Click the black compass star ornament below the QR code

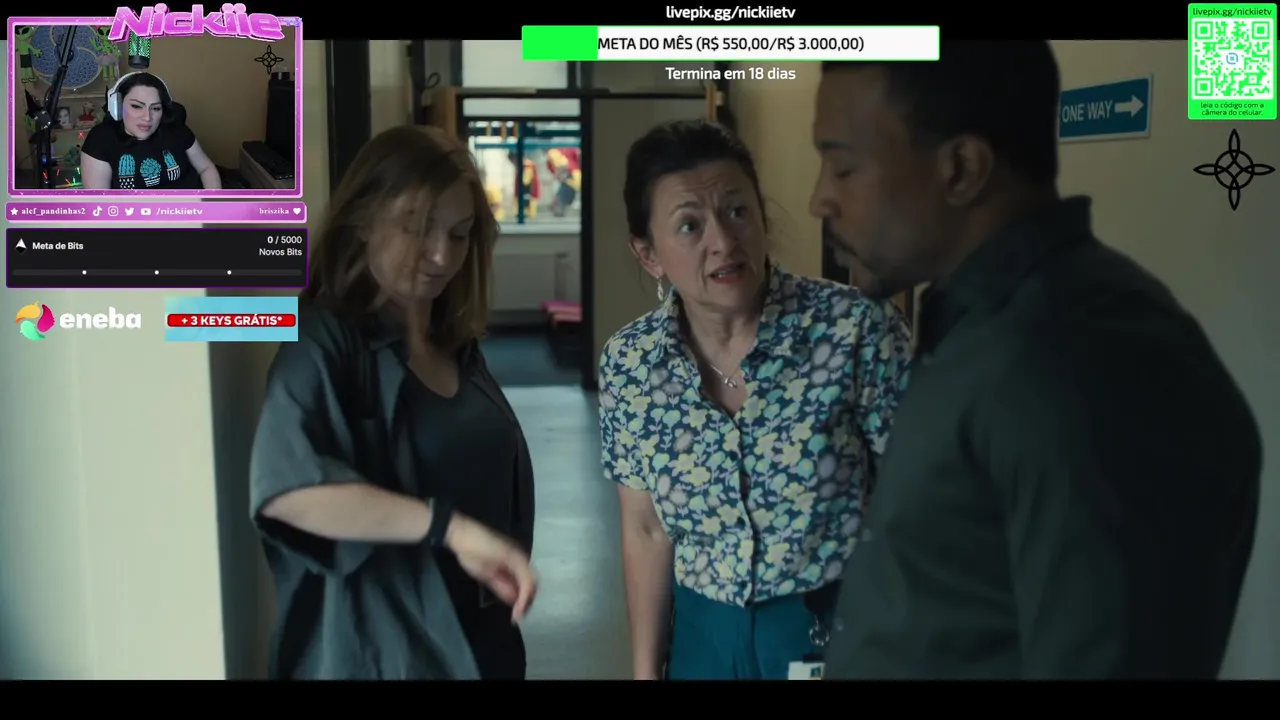coord(1234,169)
